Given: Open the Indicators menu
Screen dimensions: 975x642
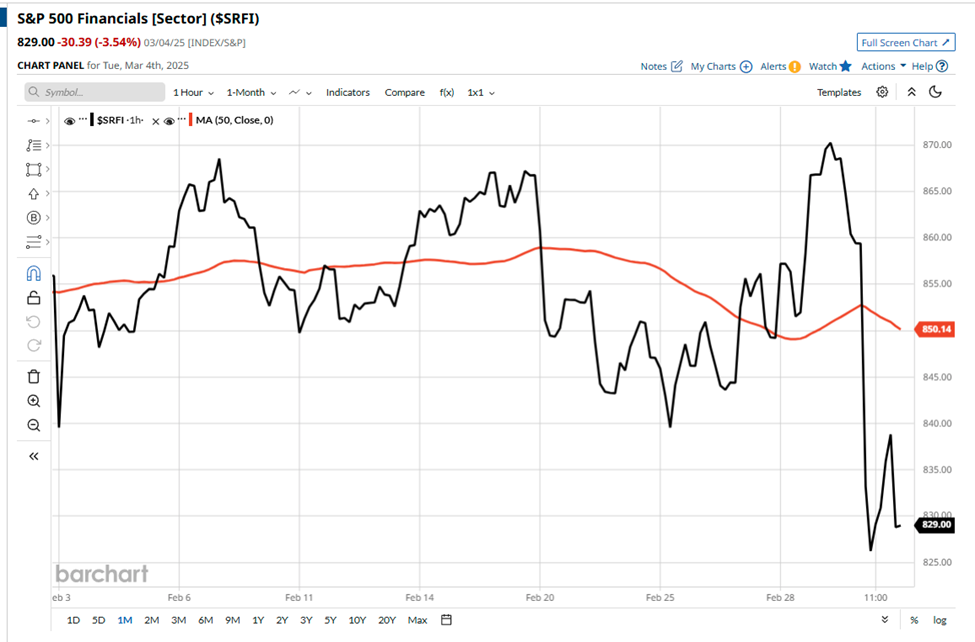Looking at the screenshot, I should tap(347, 92).
